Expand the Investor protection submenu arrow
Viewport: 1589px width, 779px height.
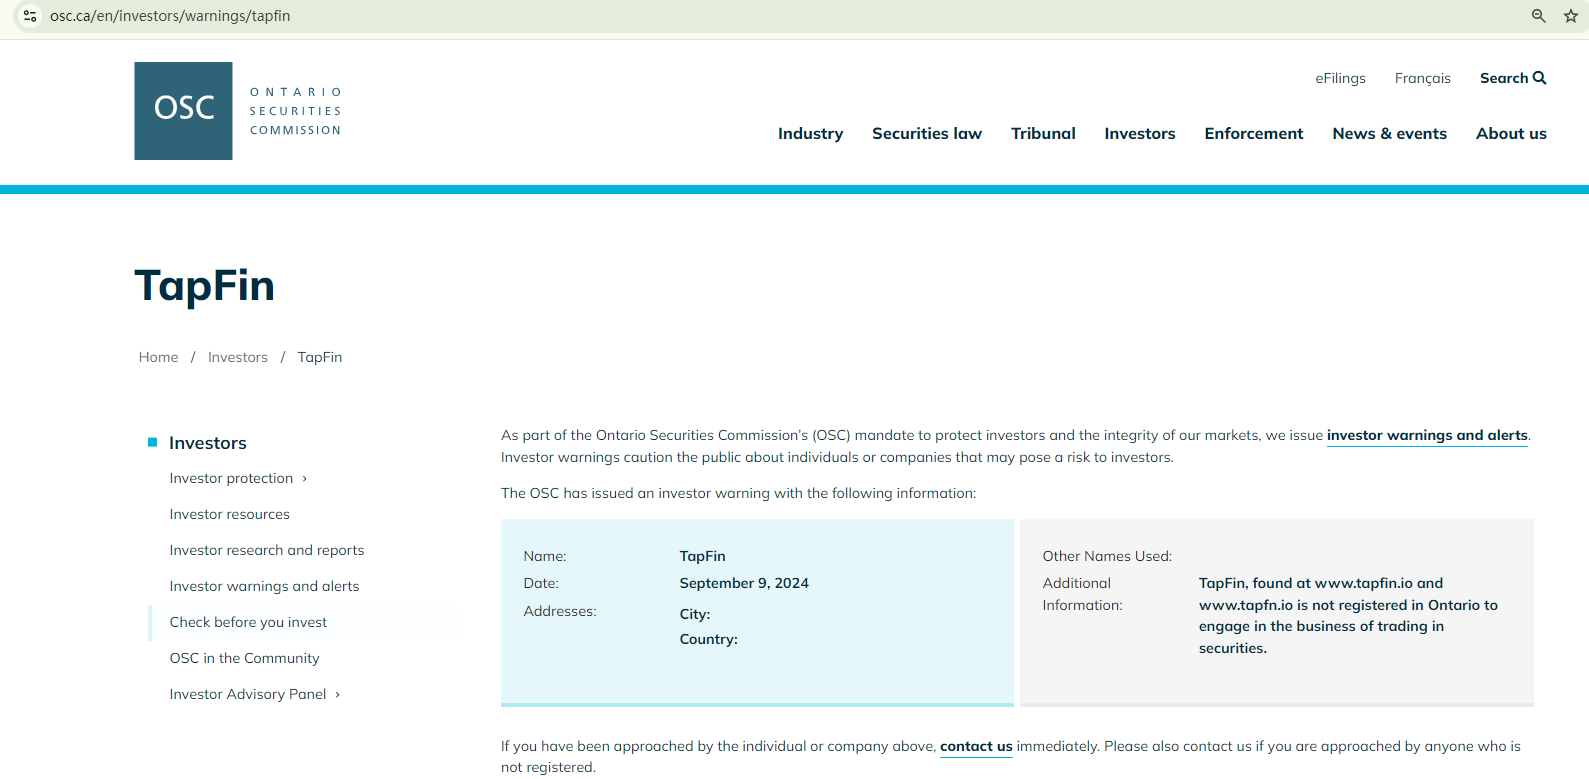(x=305, y=479)
